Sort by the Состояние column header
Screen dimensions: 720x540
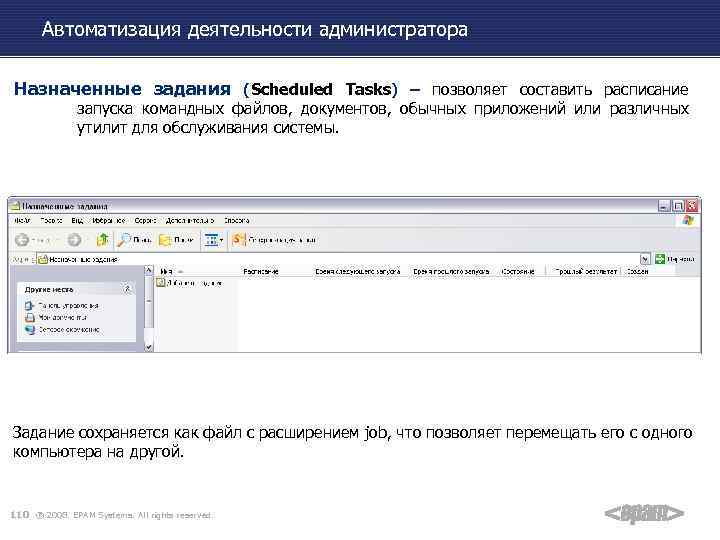pyautogui.click(x=522, y=271)
